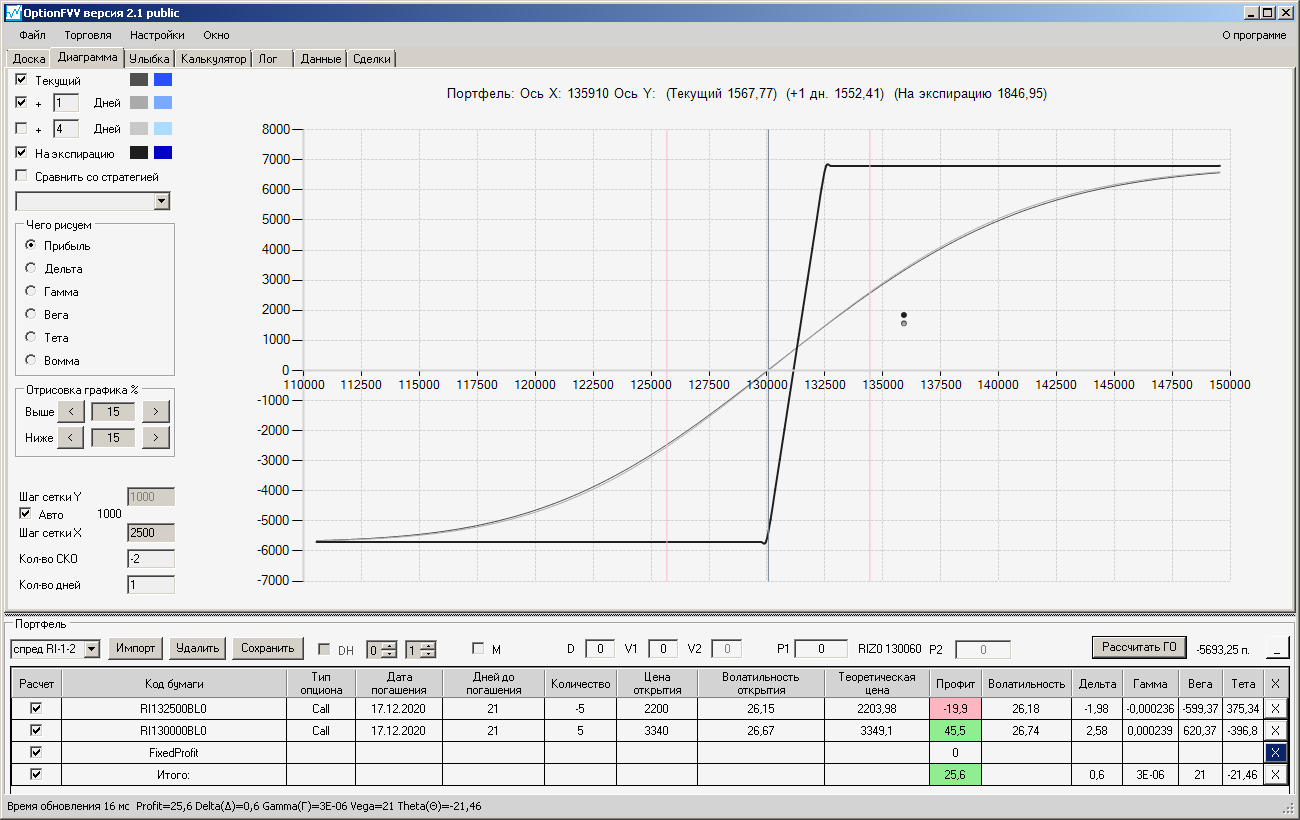Click the P1 input field
1300x820 pixels.
[821, 649]
